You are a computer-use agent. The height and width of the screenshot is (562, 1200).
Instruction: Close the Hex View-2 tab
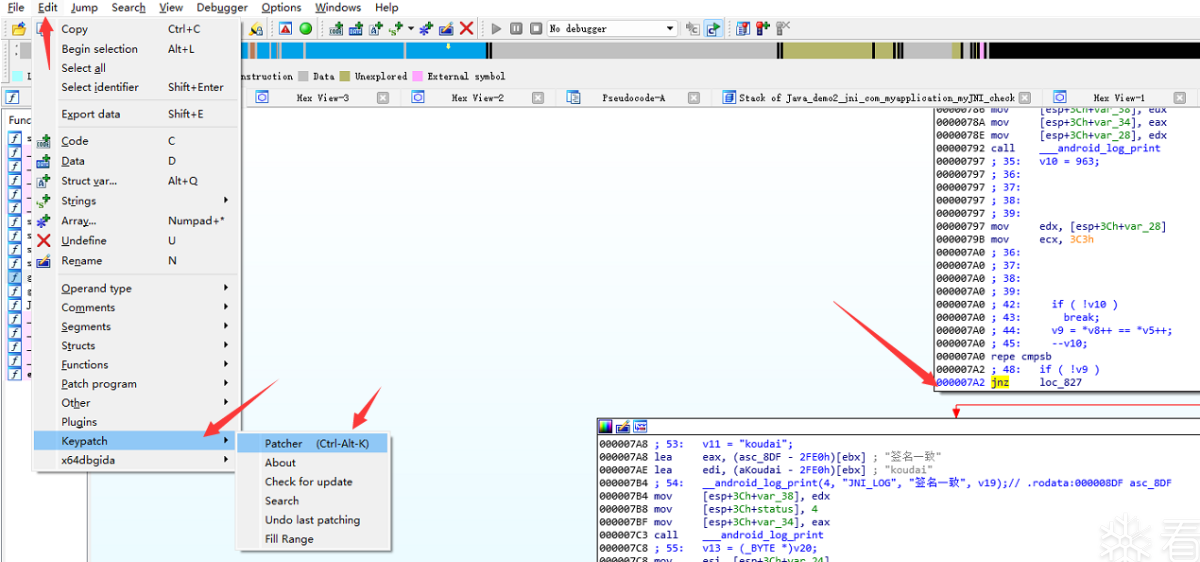click(538, 97)
